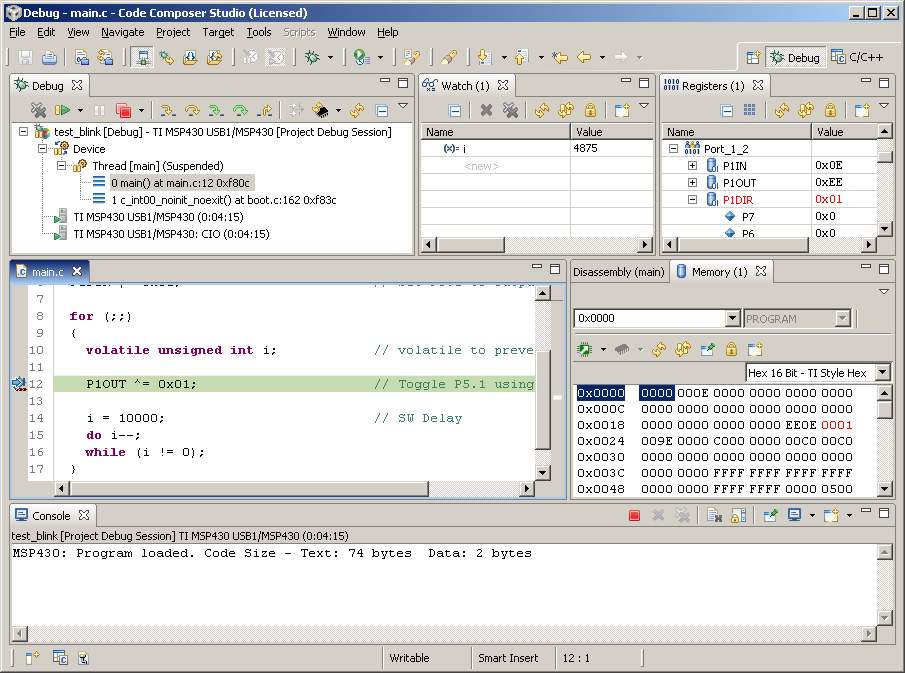Click the green Debug bug icon in main toolbar

pos(312,57)
